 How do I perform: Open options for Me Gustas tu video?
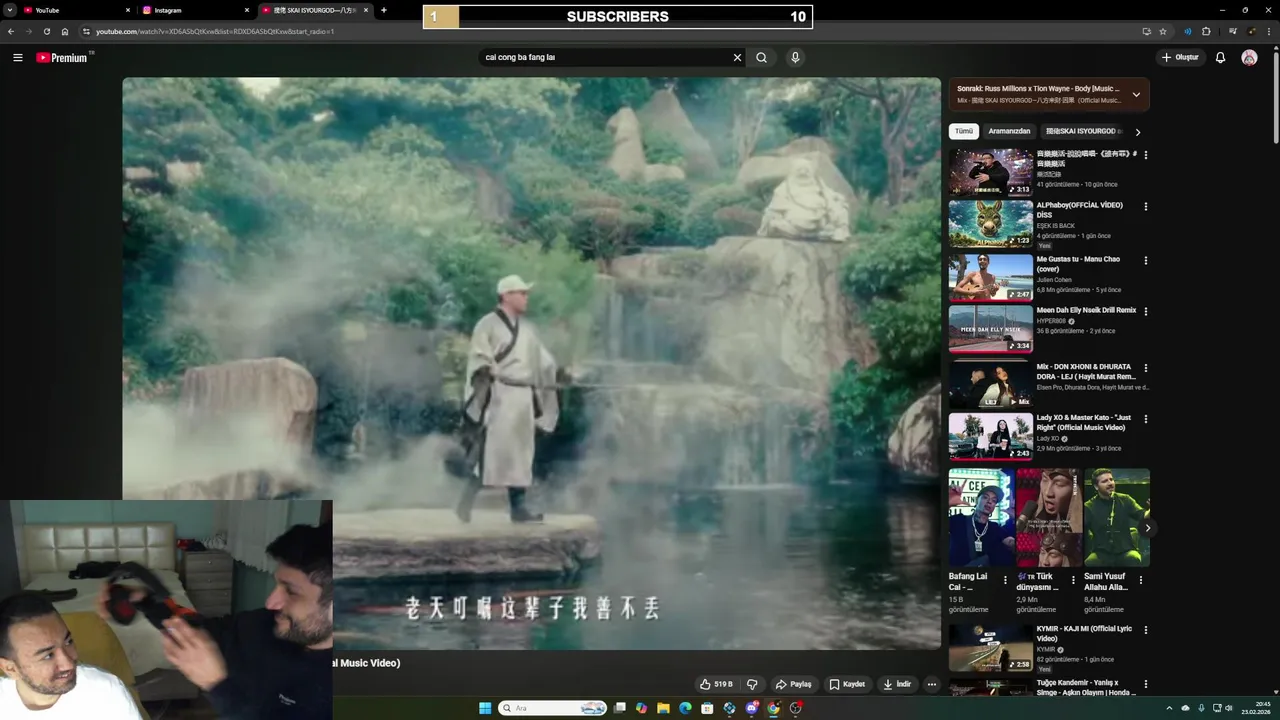pyautogui.click(x=1145, y=260)
